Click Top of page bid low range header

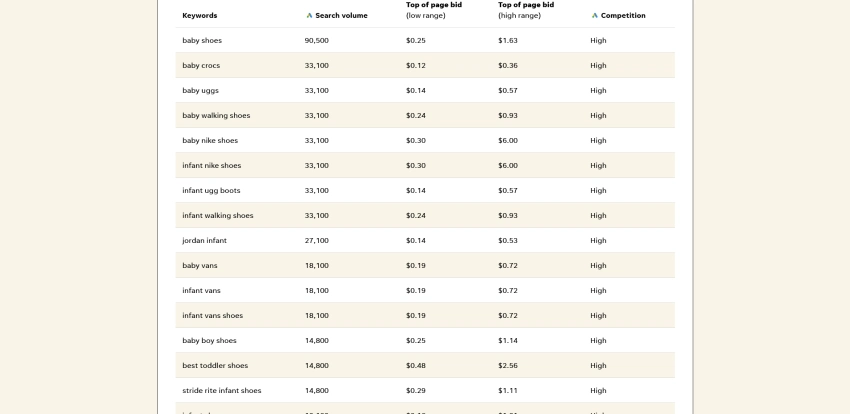click(x=434, y=10)
